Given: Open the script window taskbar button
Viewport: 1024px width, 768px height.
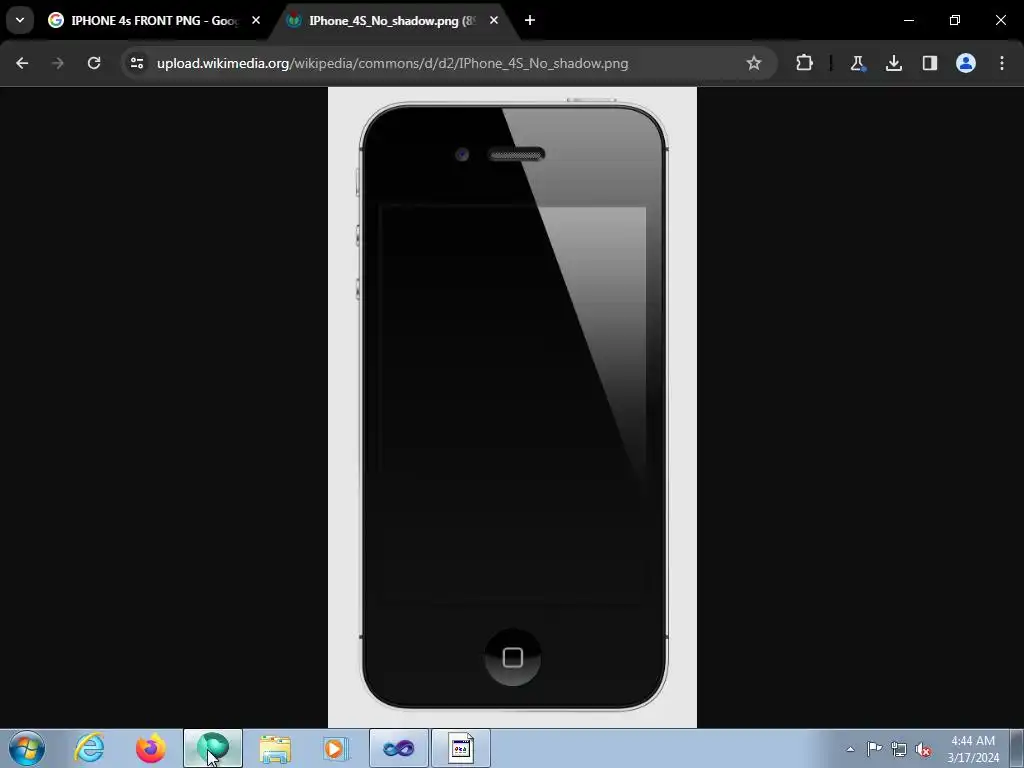Looking at the screenshot, I should pyautogui.click(x=460, y=748).
